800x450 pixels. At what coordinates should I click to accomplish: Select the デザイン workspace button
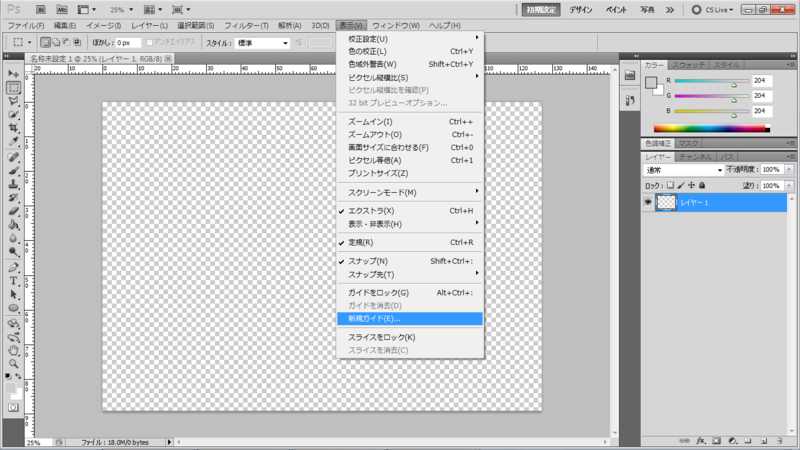[x=581, y=10]
